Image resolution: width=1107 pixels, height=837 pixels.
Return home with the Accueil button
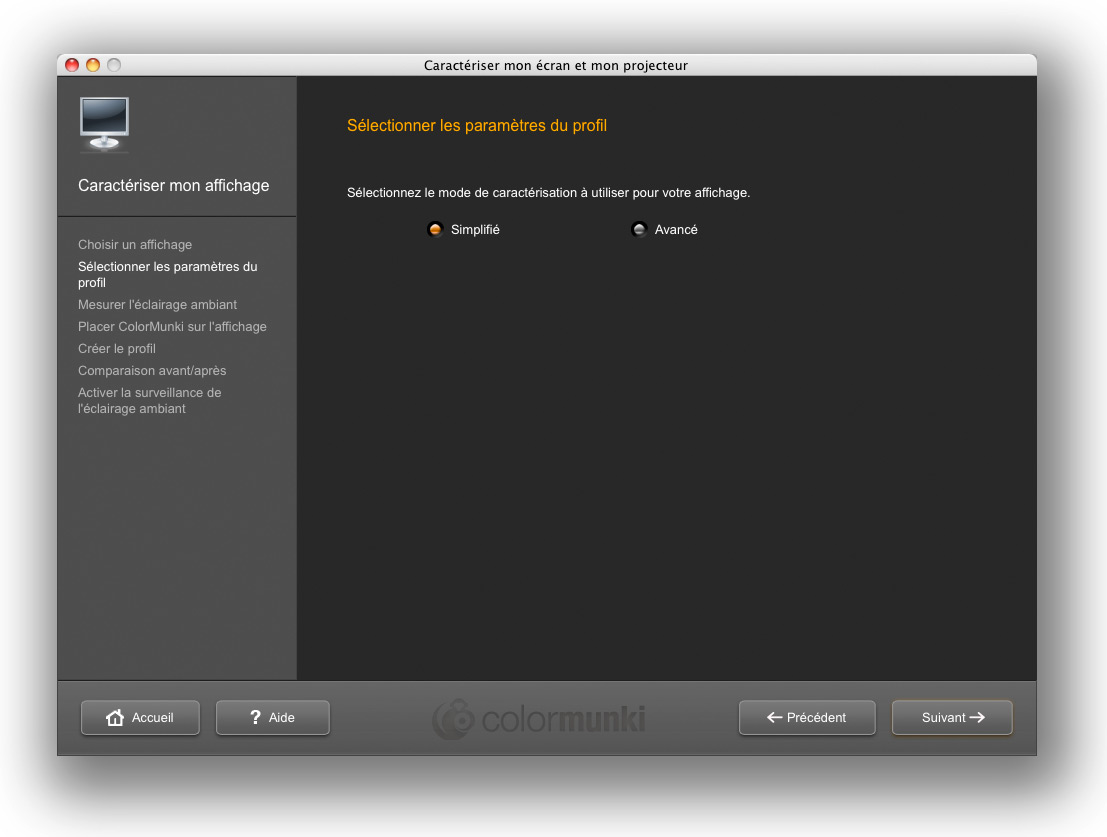click(x=140, y=717)
